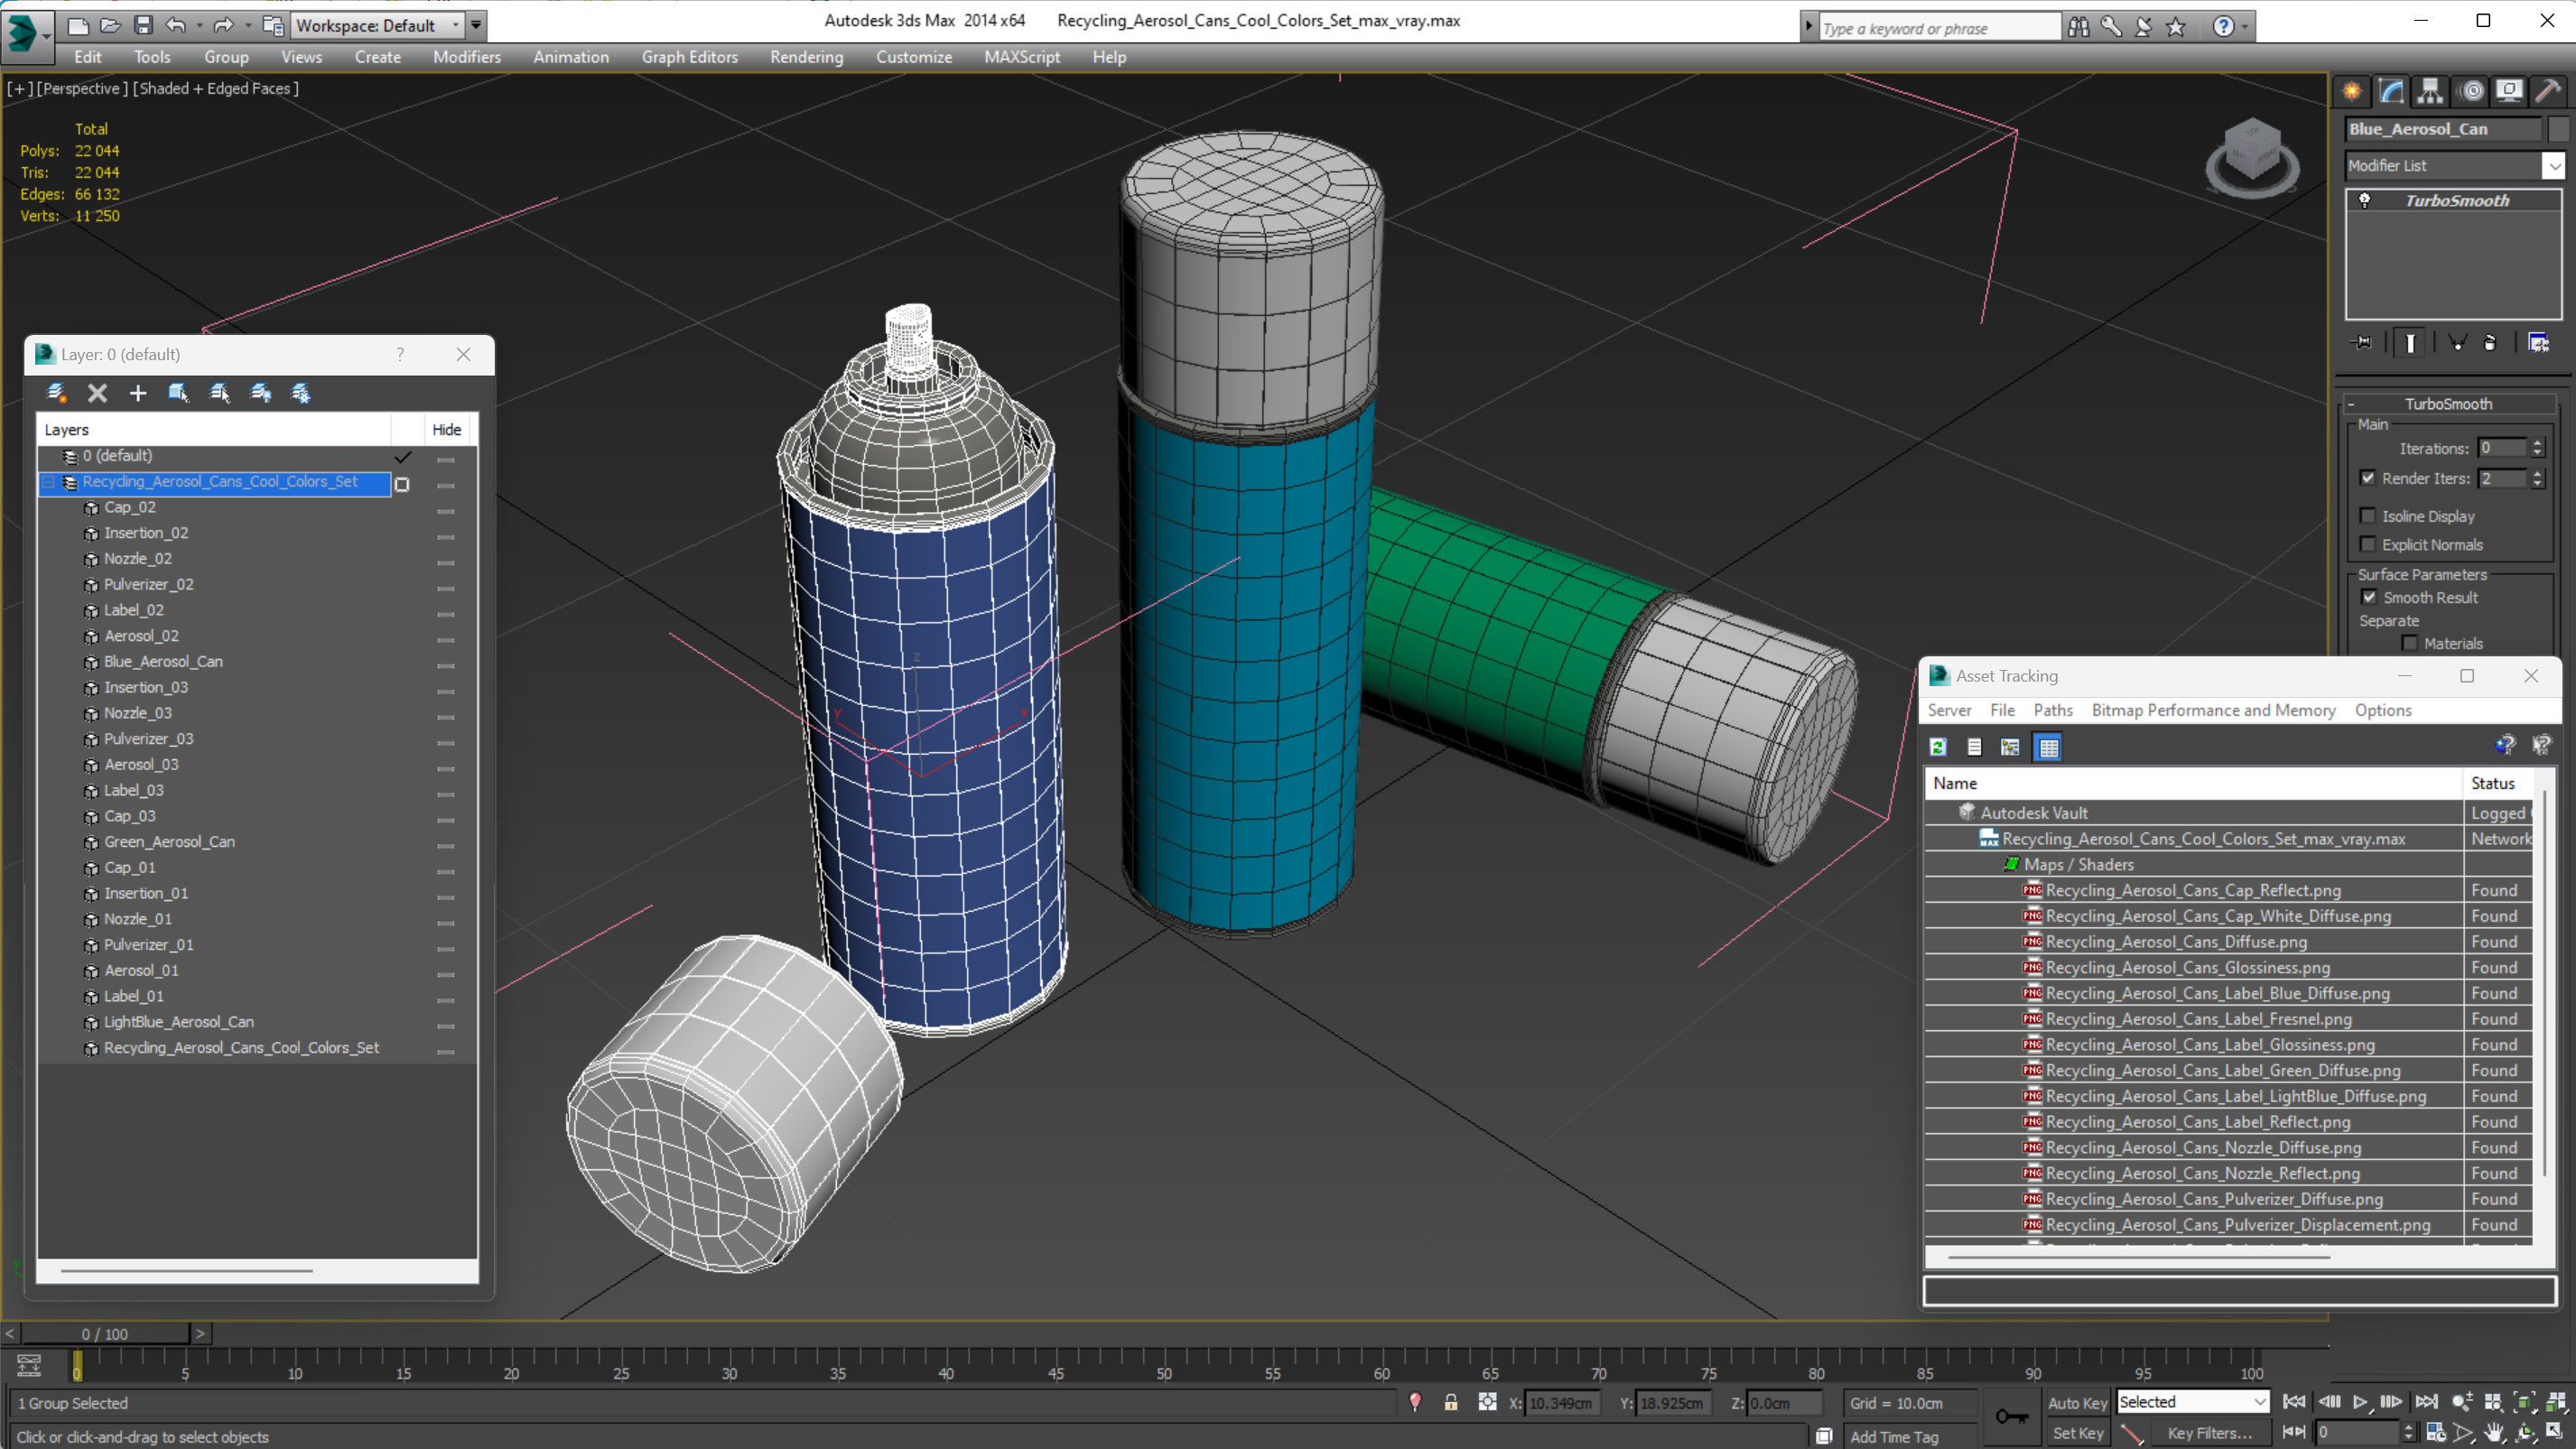The width and height of the screenshot is (2576, 1449).
Task: Collapse the Recycling_Aerosol_Cans_Cool_Colors_Set layer tree
Action: (48, 482)
